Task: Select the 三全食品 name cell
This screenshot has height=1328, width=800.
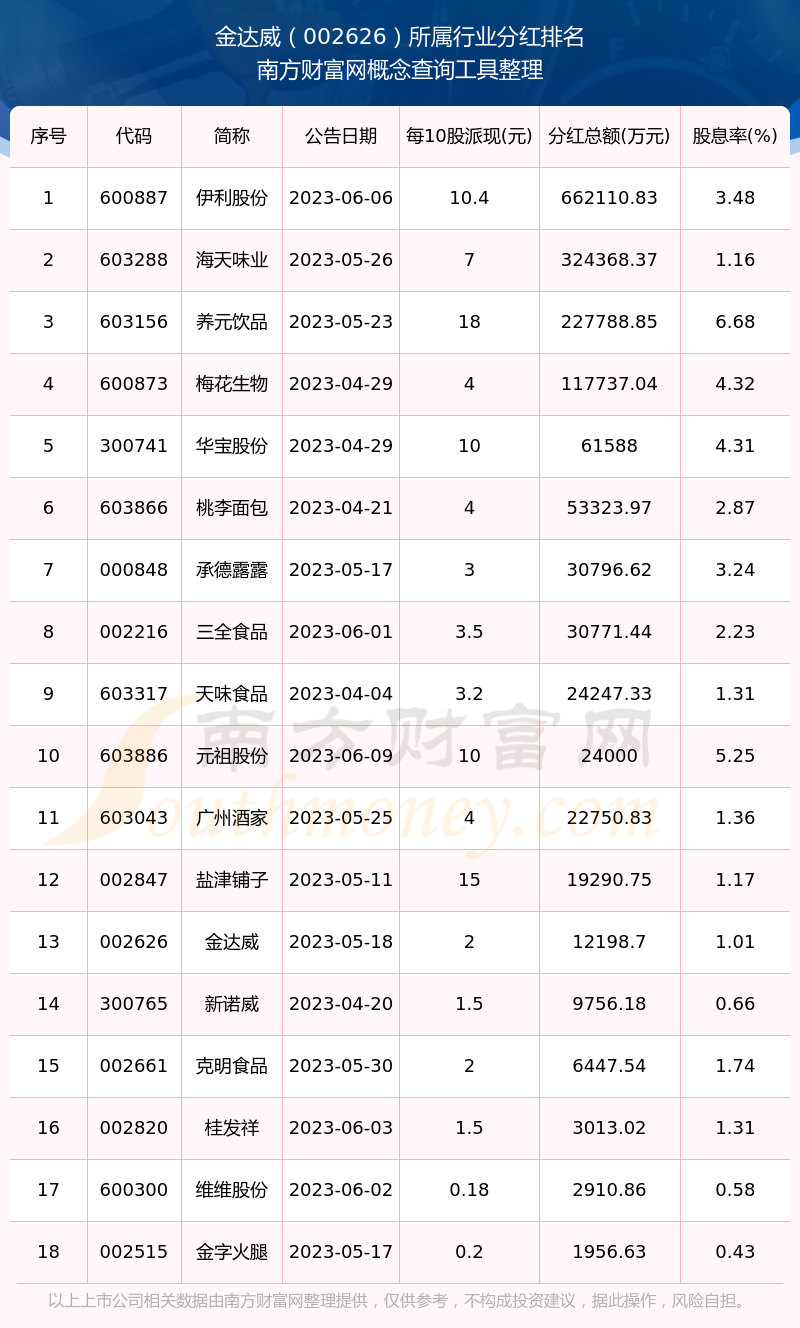Action: pyautogui.click(x=232, y=632)
